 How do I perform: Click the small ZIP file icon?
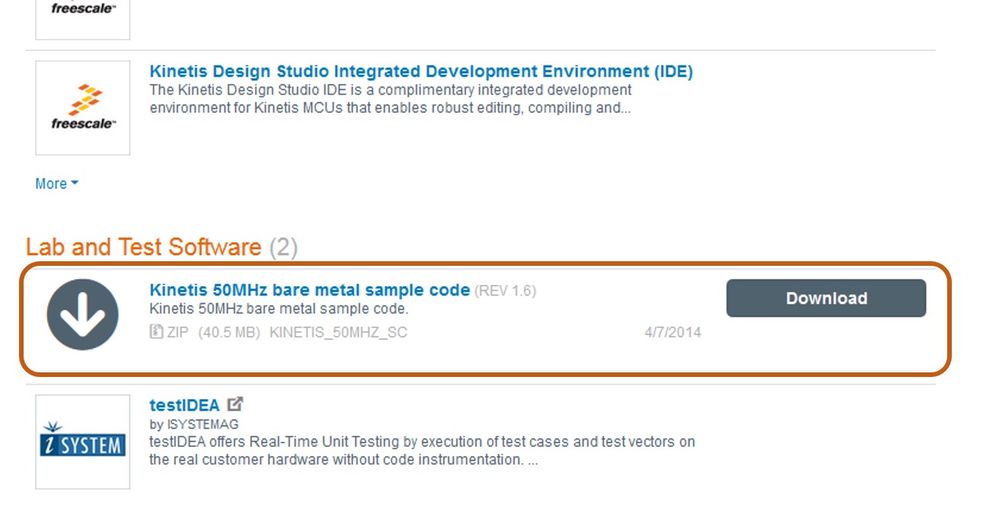[156, 332]
